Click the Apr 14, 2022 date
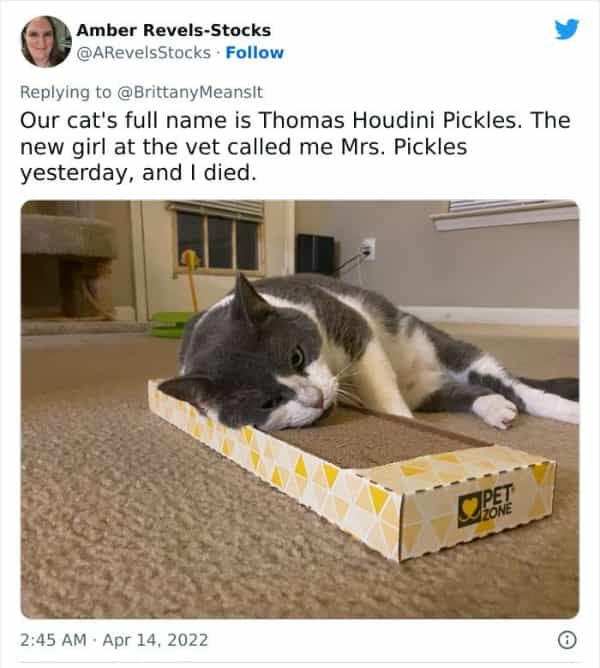Screen dimensions: 600x668 click(x=155, y=640)
